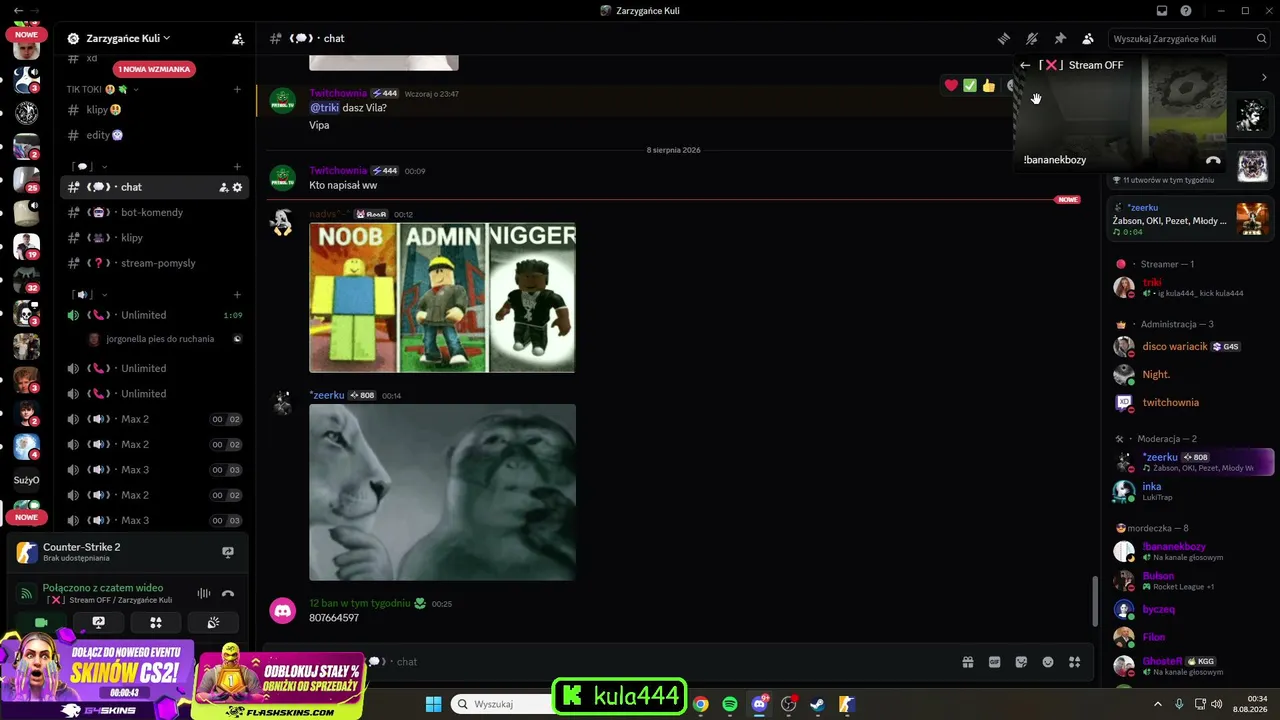Open the taskbar volume control

pyautogui.click(x=1216, y=704)
